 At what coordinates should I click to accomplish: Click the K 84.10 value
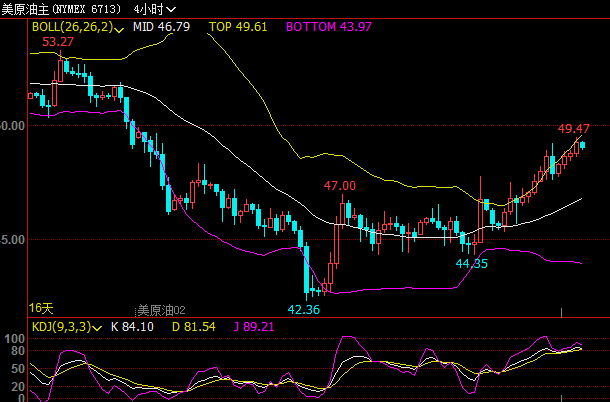pos(132,327)
